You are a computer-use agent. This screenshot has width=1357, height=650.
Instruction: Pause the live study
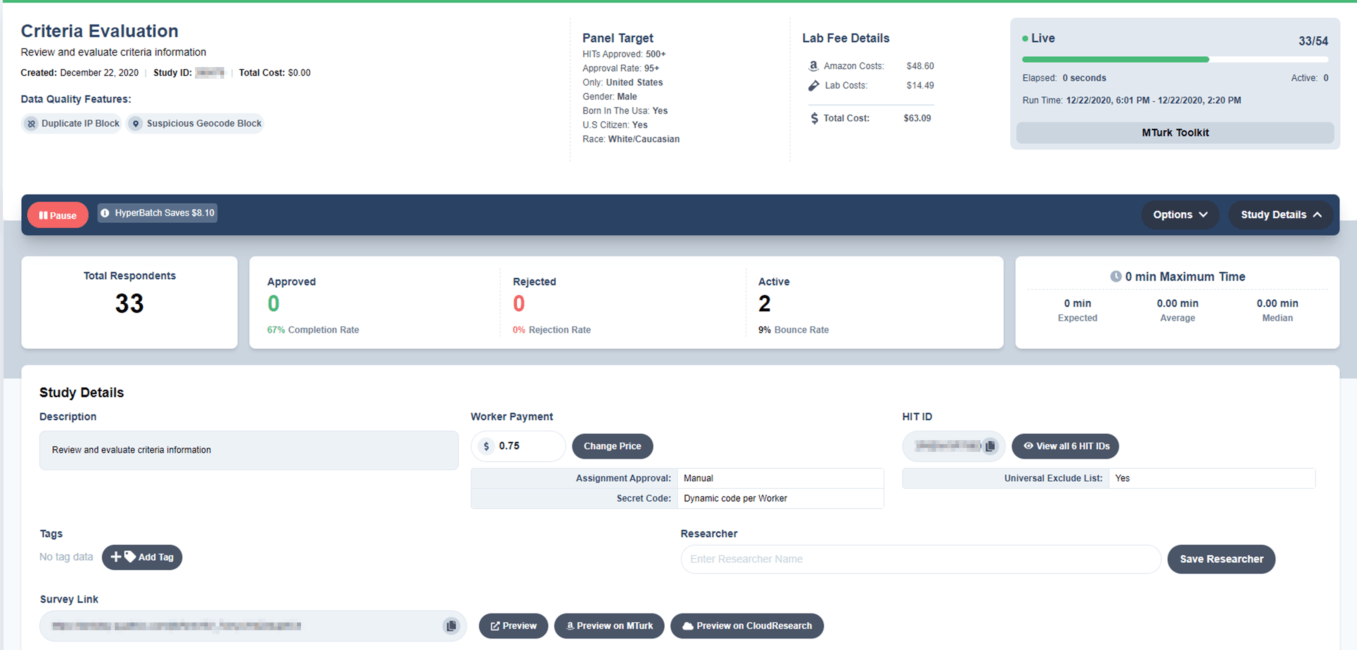pos(58,215)
